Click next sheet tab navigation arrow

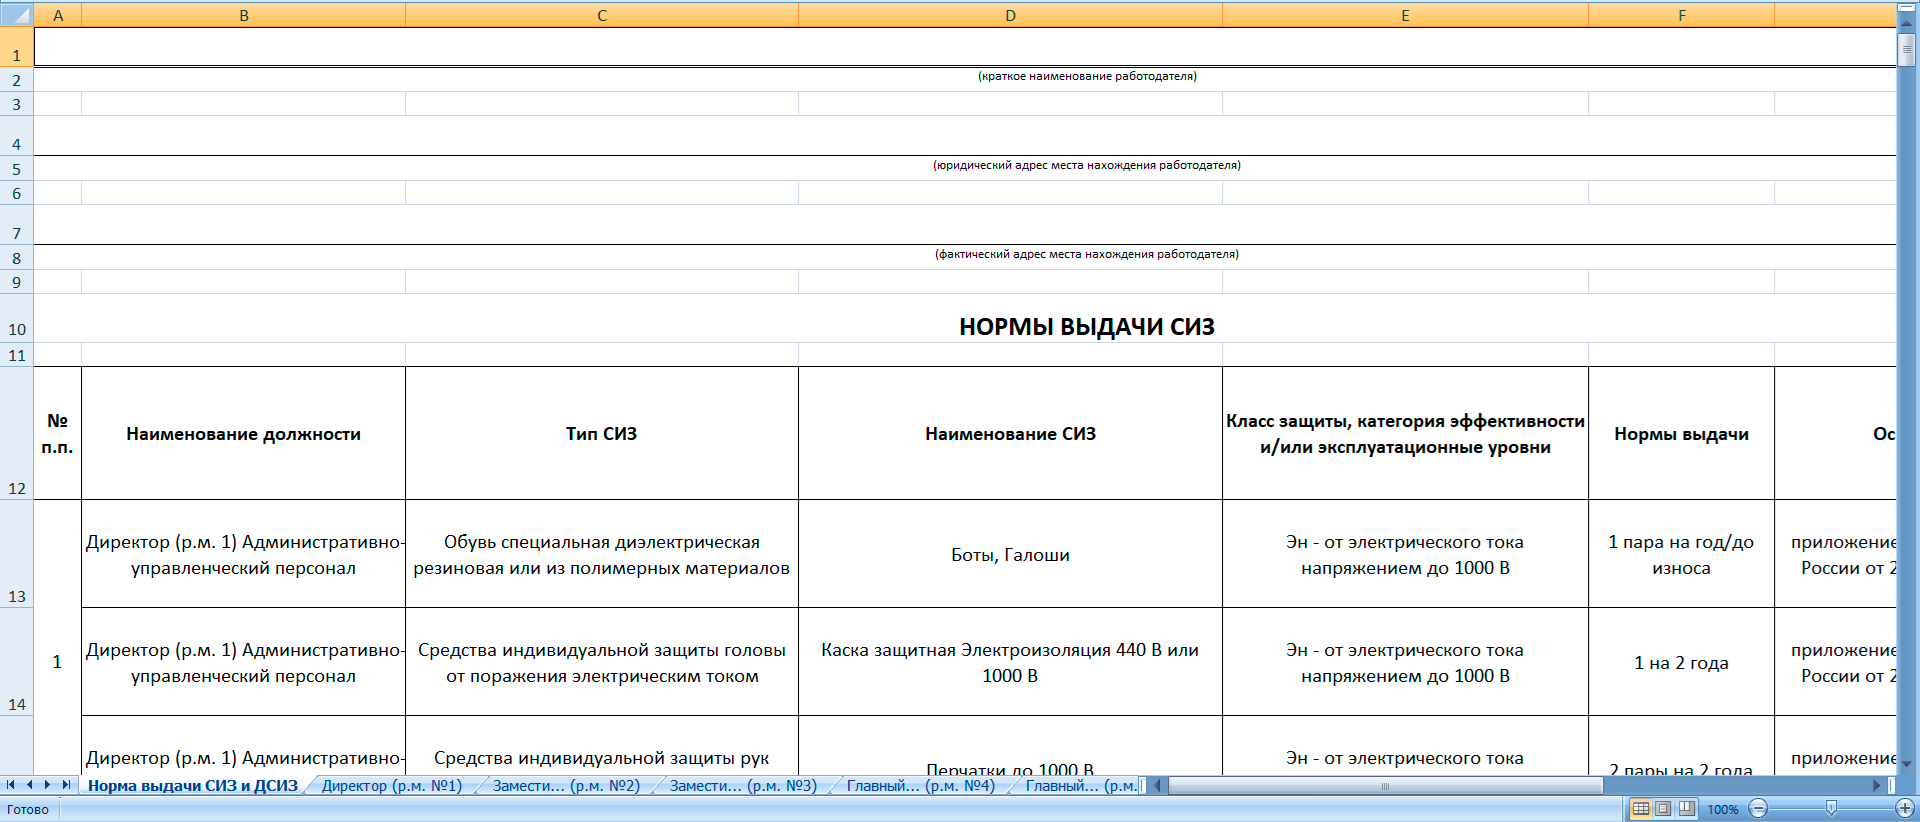(x=47, y=785)
